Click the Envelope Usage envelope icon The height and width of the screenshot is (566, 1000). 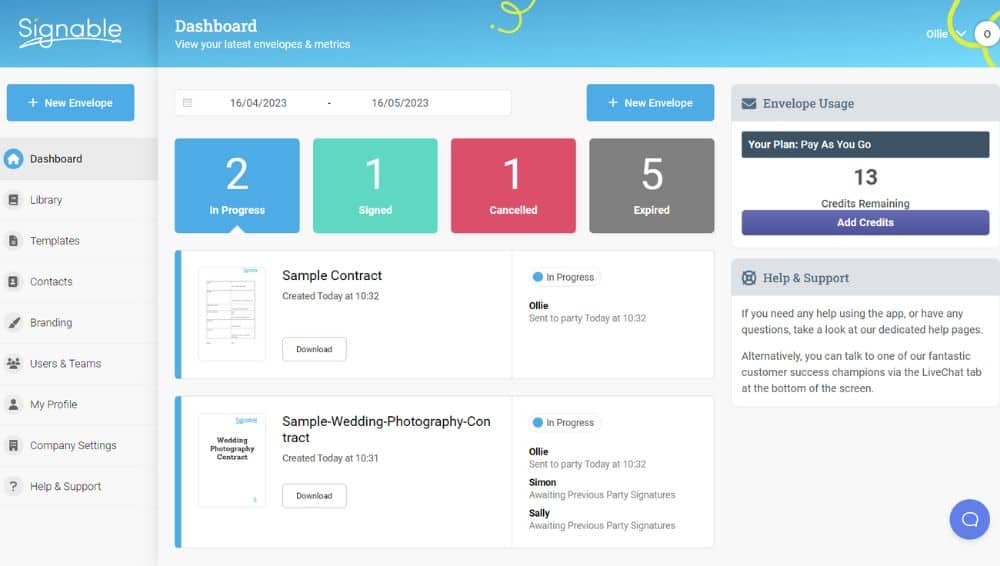point(749,103)
